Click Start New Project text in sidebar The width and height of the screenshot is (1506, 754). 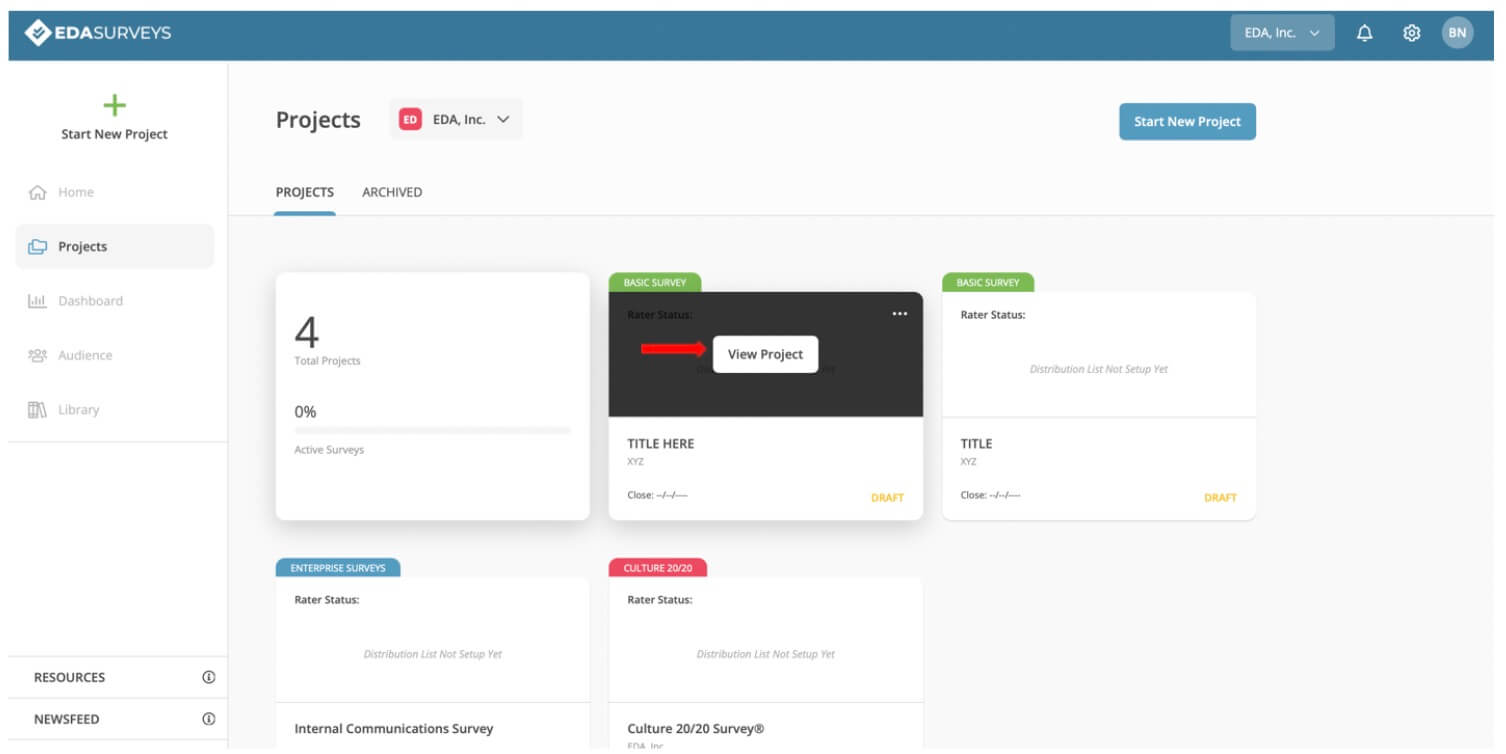click(115, 134)
